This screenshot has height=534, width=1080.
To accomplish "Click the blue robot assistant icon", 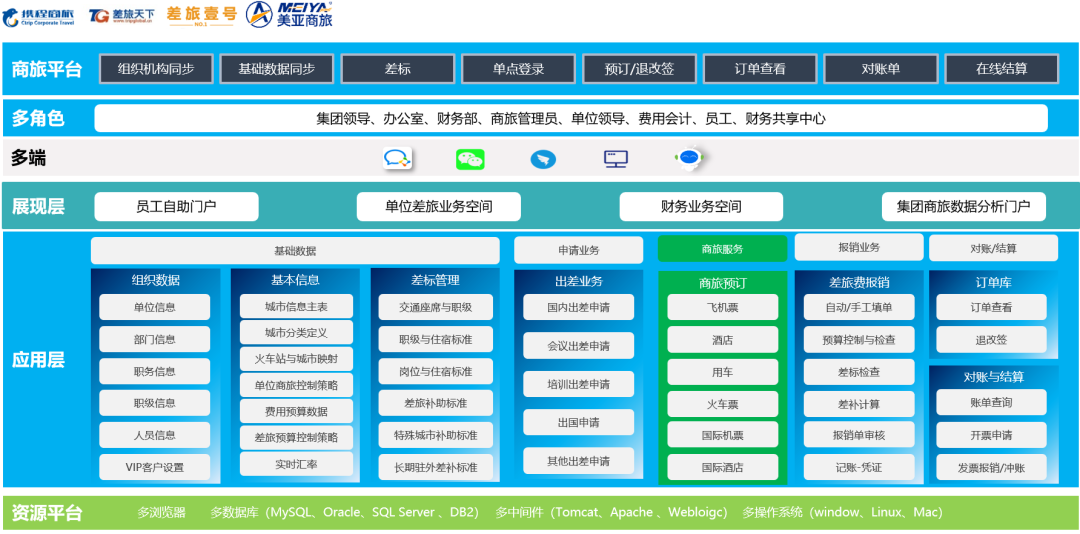I will (x=689, y=157).
